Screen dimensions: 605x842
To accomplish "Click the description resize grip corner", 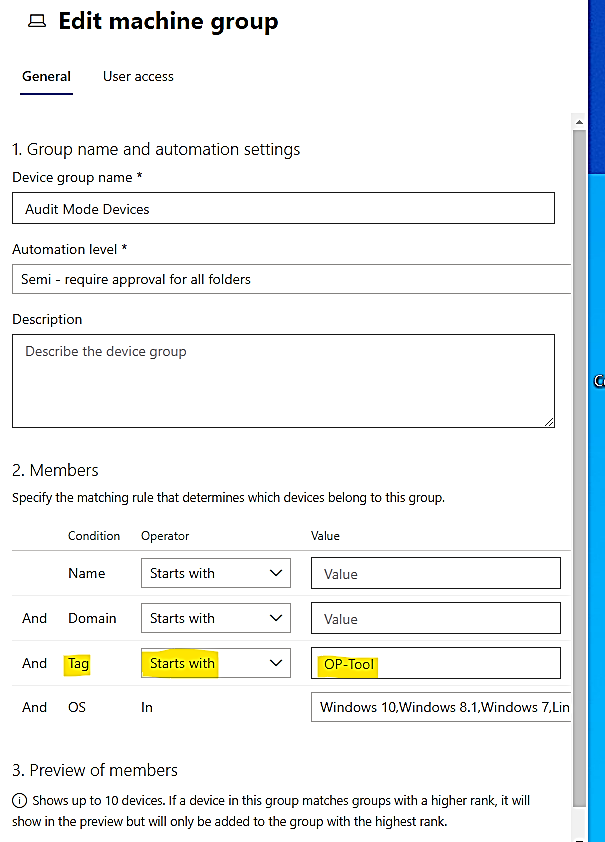I will click(x=549, y=422).
